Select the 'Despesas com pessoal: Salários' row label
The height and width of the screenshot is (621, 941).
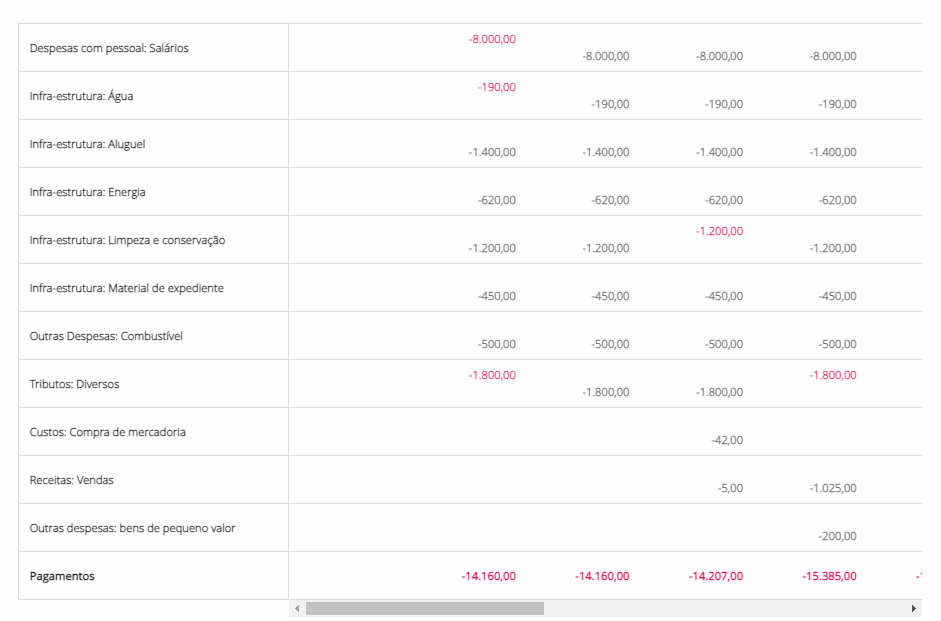109,48
